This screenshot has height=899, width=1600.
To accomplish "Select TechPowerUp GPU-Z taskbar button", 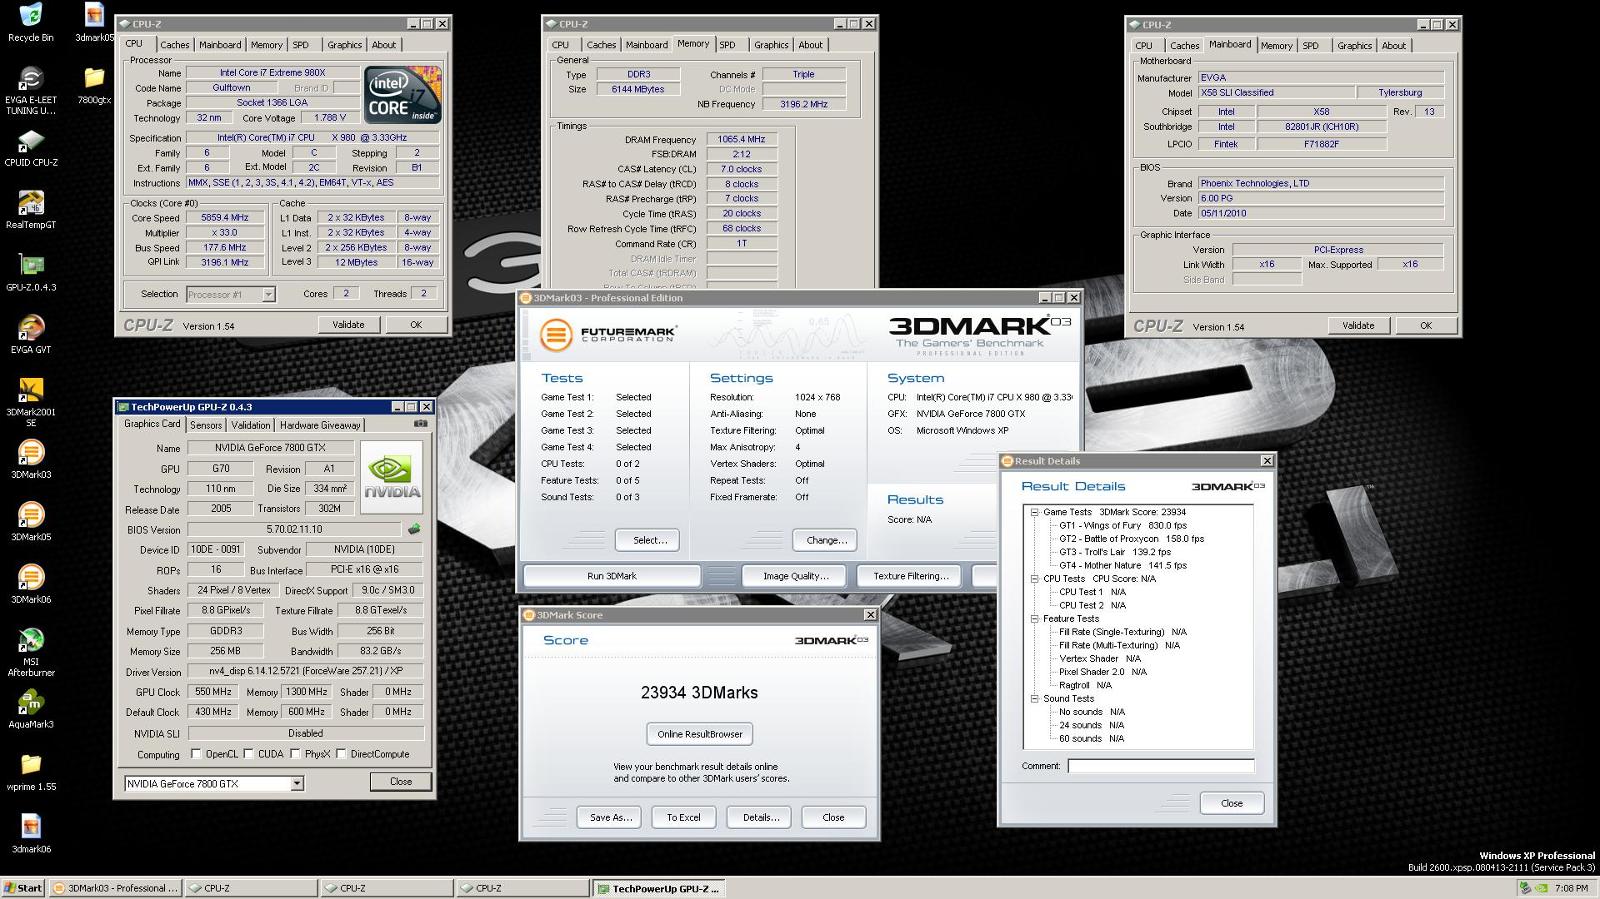I will (659, 888).
